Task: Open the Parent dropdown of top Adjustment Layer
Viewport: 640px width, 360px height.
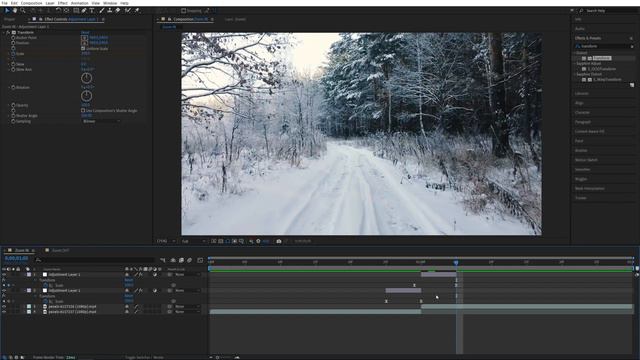Action: pos(187,275)
